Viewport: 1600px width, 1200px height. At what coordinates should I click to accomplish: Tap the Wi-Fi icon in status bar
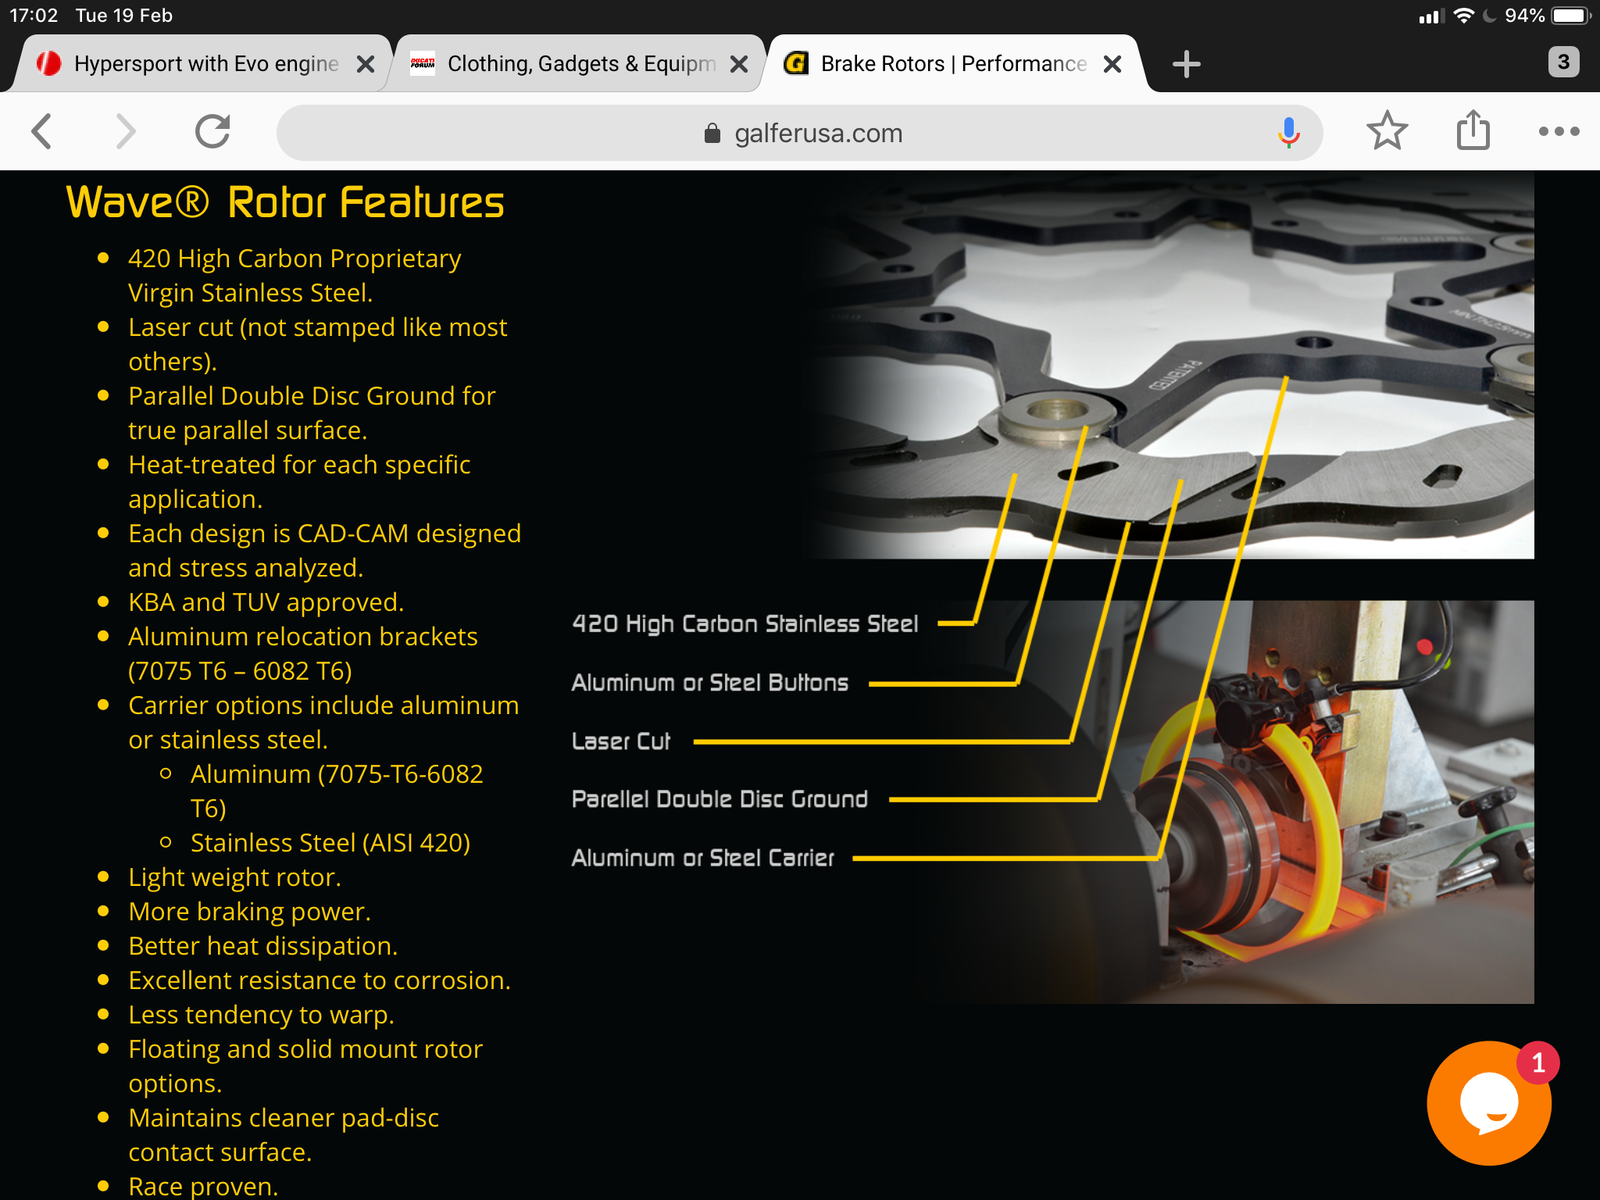pos(1464,15)
